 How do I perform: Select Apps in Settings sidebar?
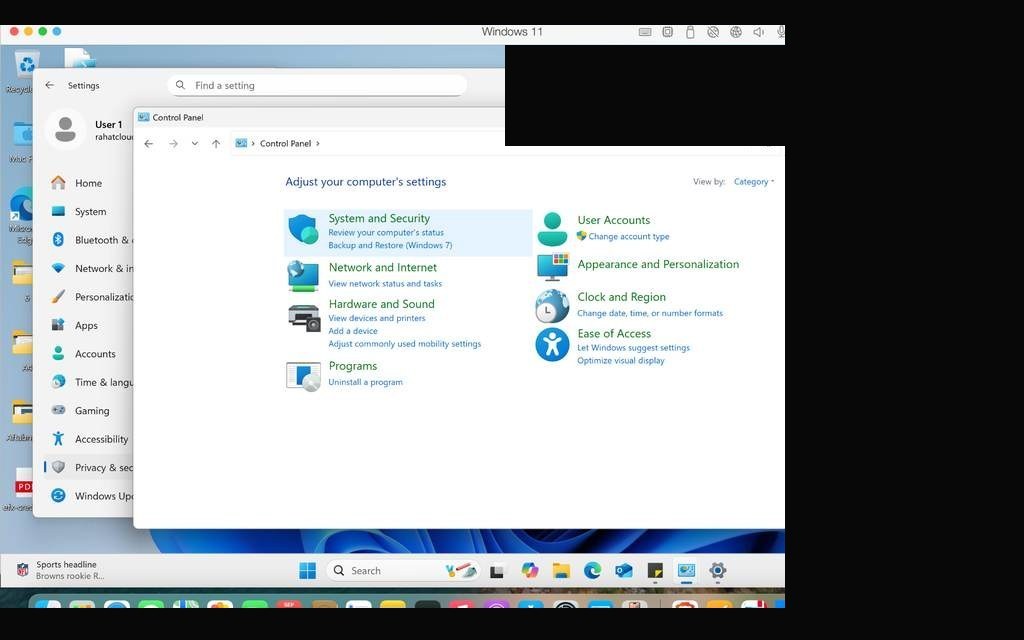tap(88, 325)
